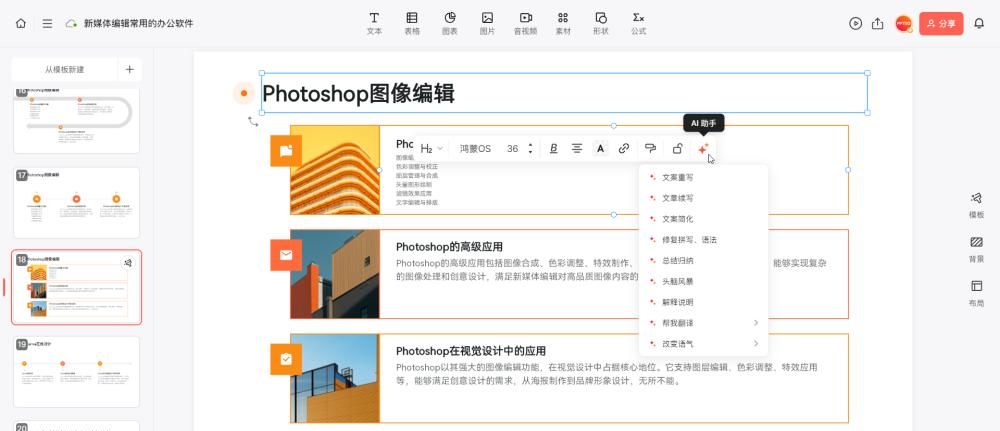
Task: Insert a table with 表格 tool
Action: pyautogui.click(x=412, y=24)
